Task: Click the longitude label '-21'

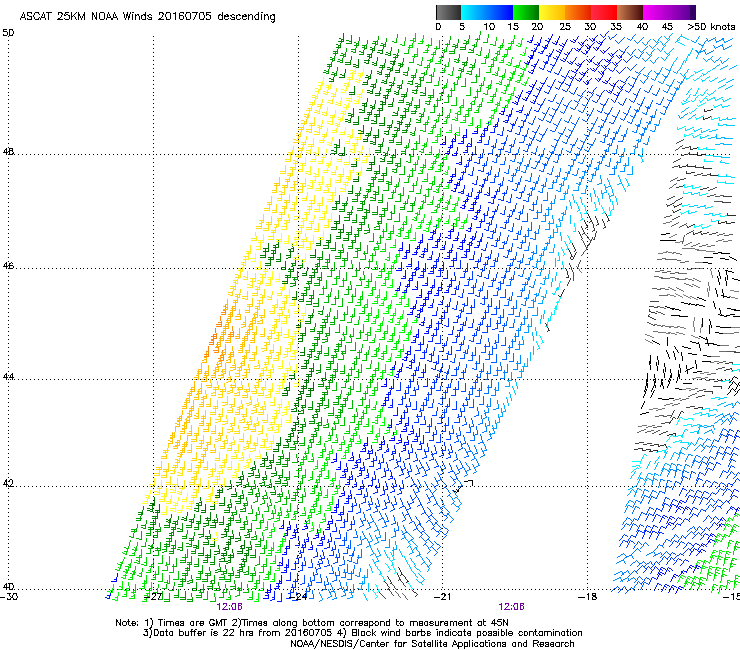Action: (x=442, y=597)
